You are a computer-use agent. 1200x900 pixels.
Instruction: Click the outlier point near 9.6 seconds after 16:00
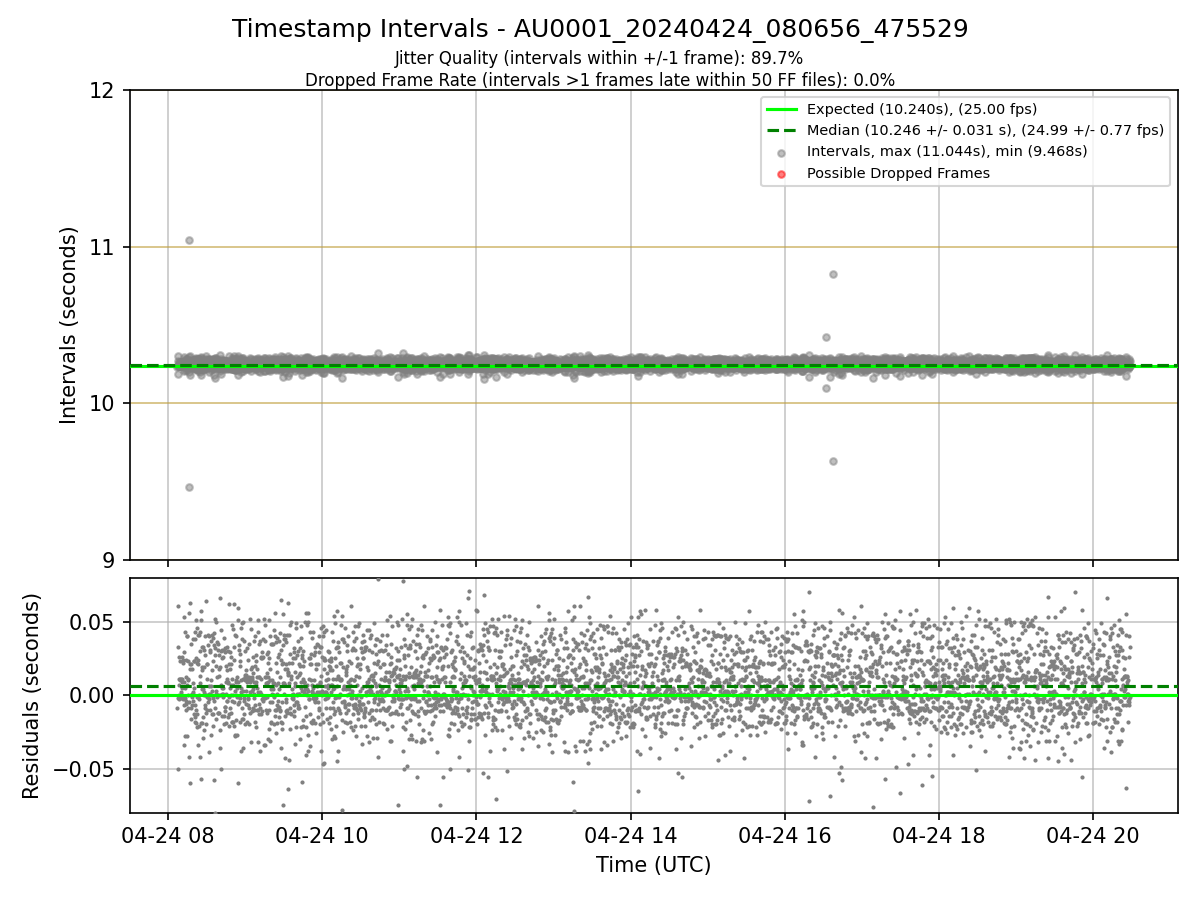point(833,461)
